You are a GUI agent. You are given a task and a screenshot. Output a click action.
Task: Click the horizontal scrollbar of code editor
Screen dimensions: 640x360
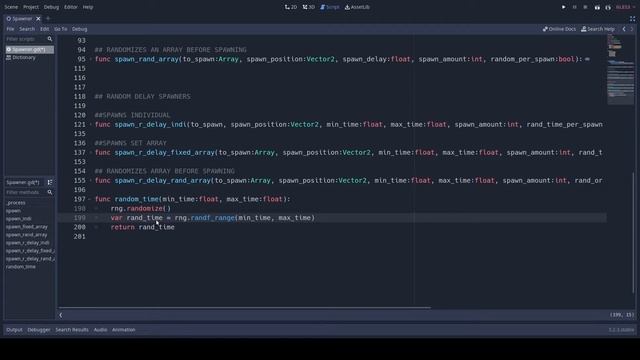245,308
